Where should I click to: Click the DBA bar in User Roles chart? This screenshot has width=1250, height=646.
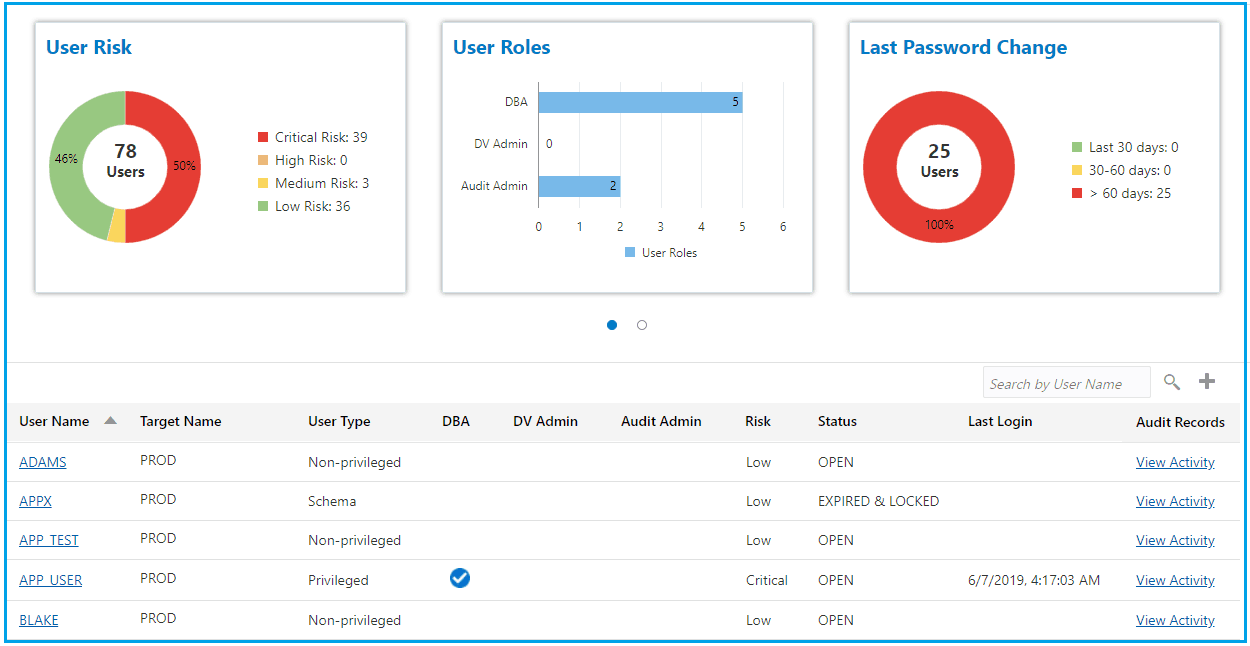(640, 102)
